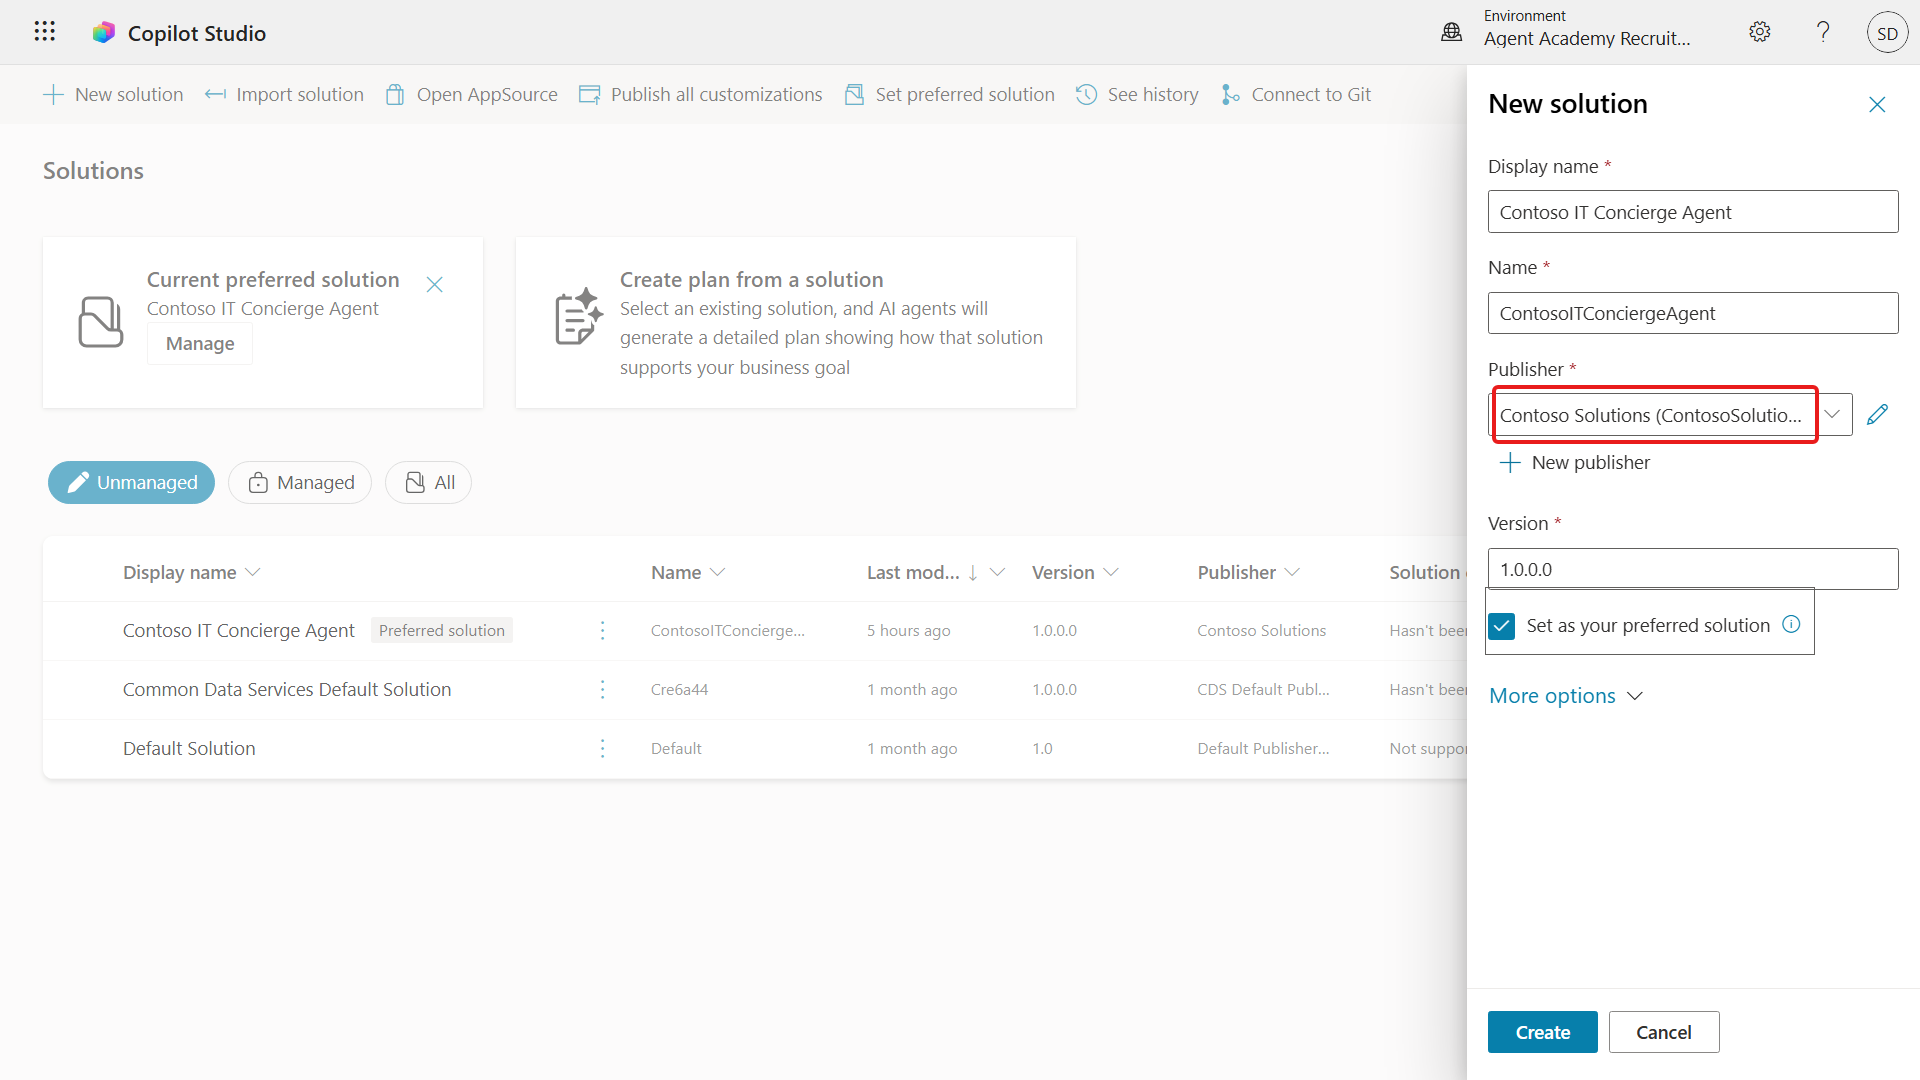Open the help question mark icon
This screenshot has width=1920, height=1080.
click(x=1823, y=32)
